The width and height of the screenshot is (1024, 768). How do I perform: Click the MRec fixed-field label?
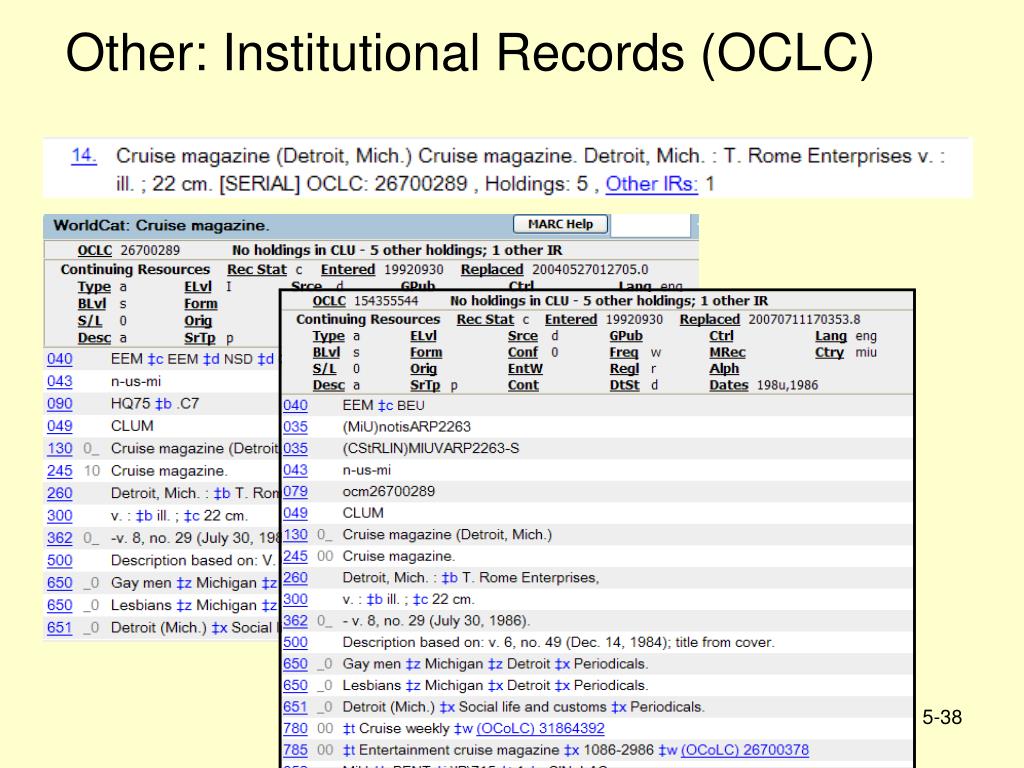click(727, 353)
